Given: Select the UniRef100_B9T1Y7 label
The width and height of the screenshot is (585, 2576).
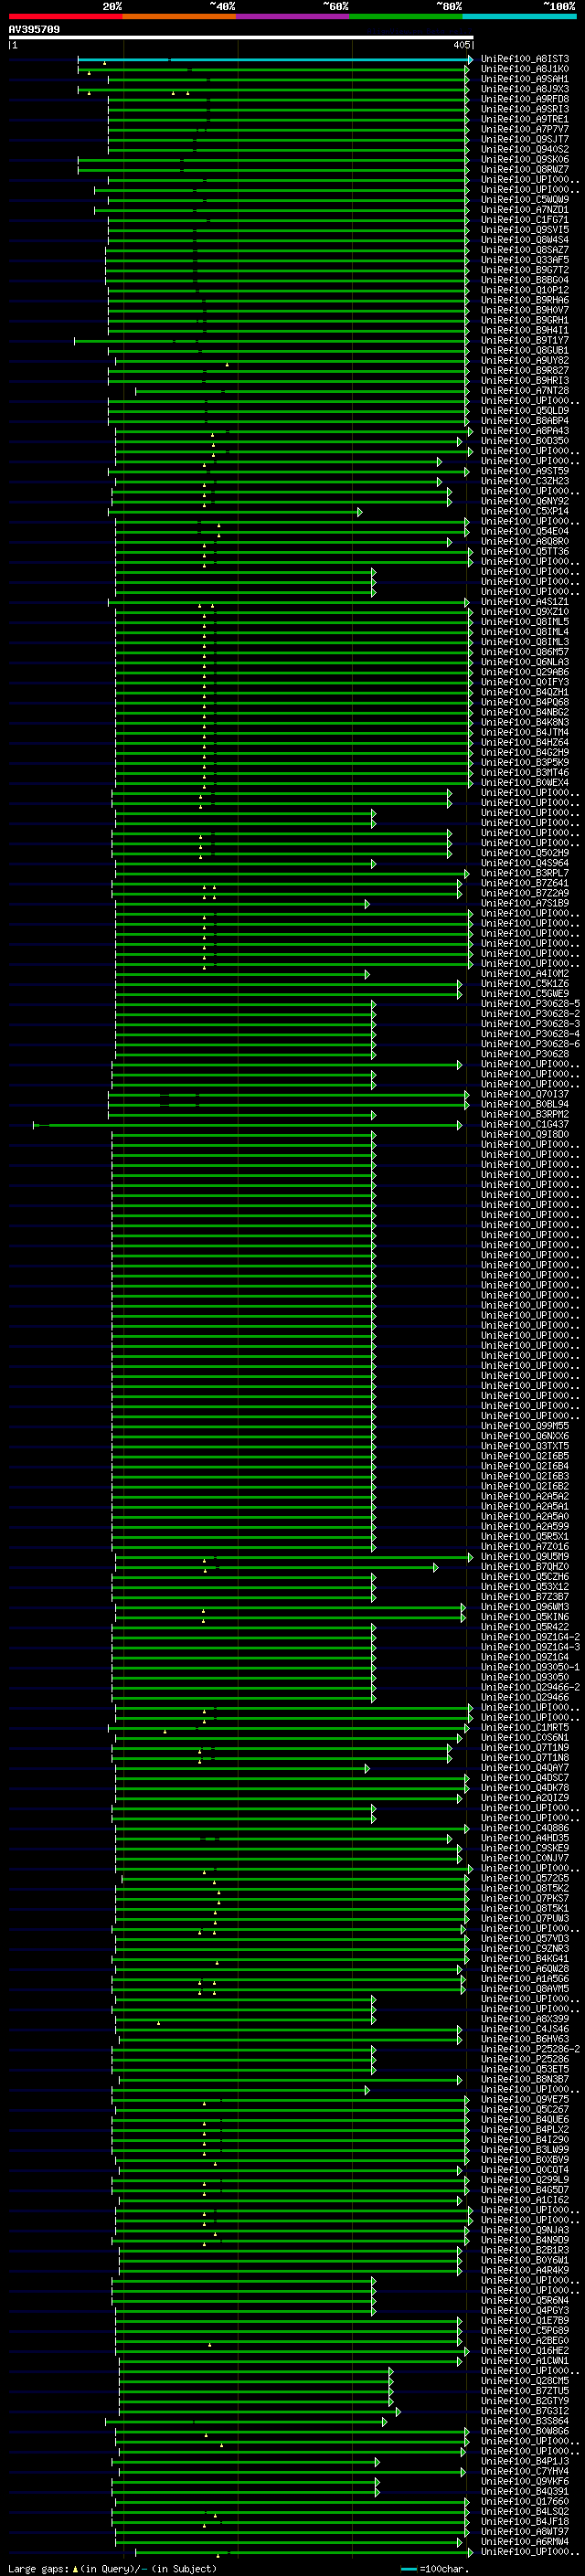Looking at the screenshot, I should pos(524,340).
